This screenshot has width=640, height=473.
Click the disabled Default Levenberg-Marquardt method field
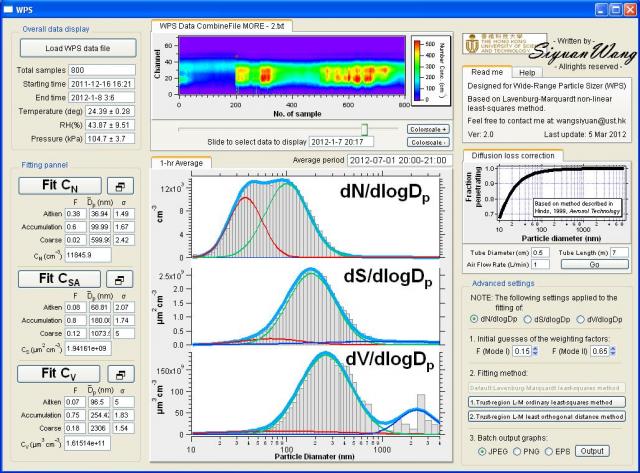pyautogui.click(x=547, y=388)
